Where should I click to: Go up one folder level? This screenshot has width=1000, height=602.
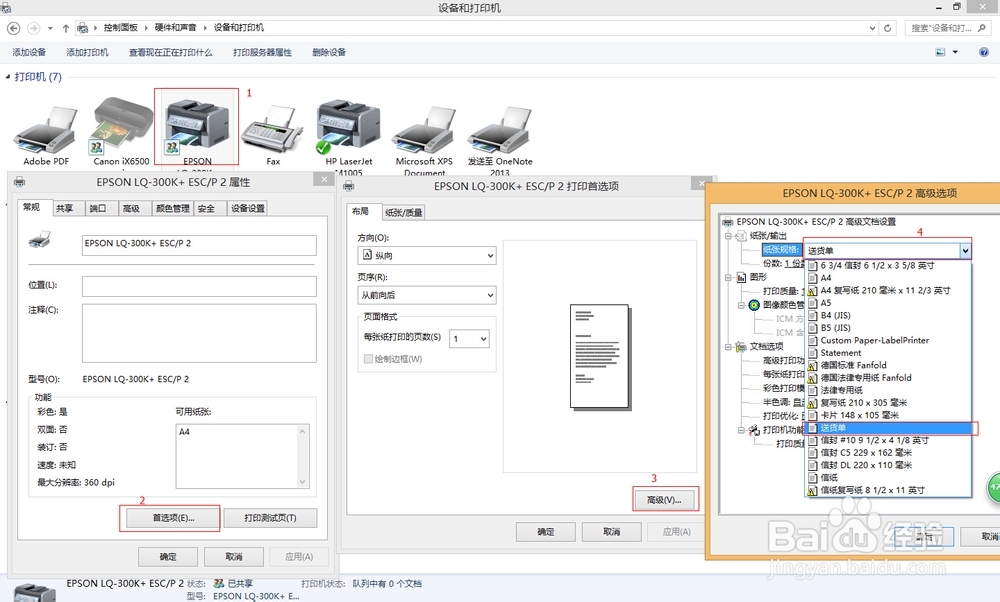tap(66, 28)
